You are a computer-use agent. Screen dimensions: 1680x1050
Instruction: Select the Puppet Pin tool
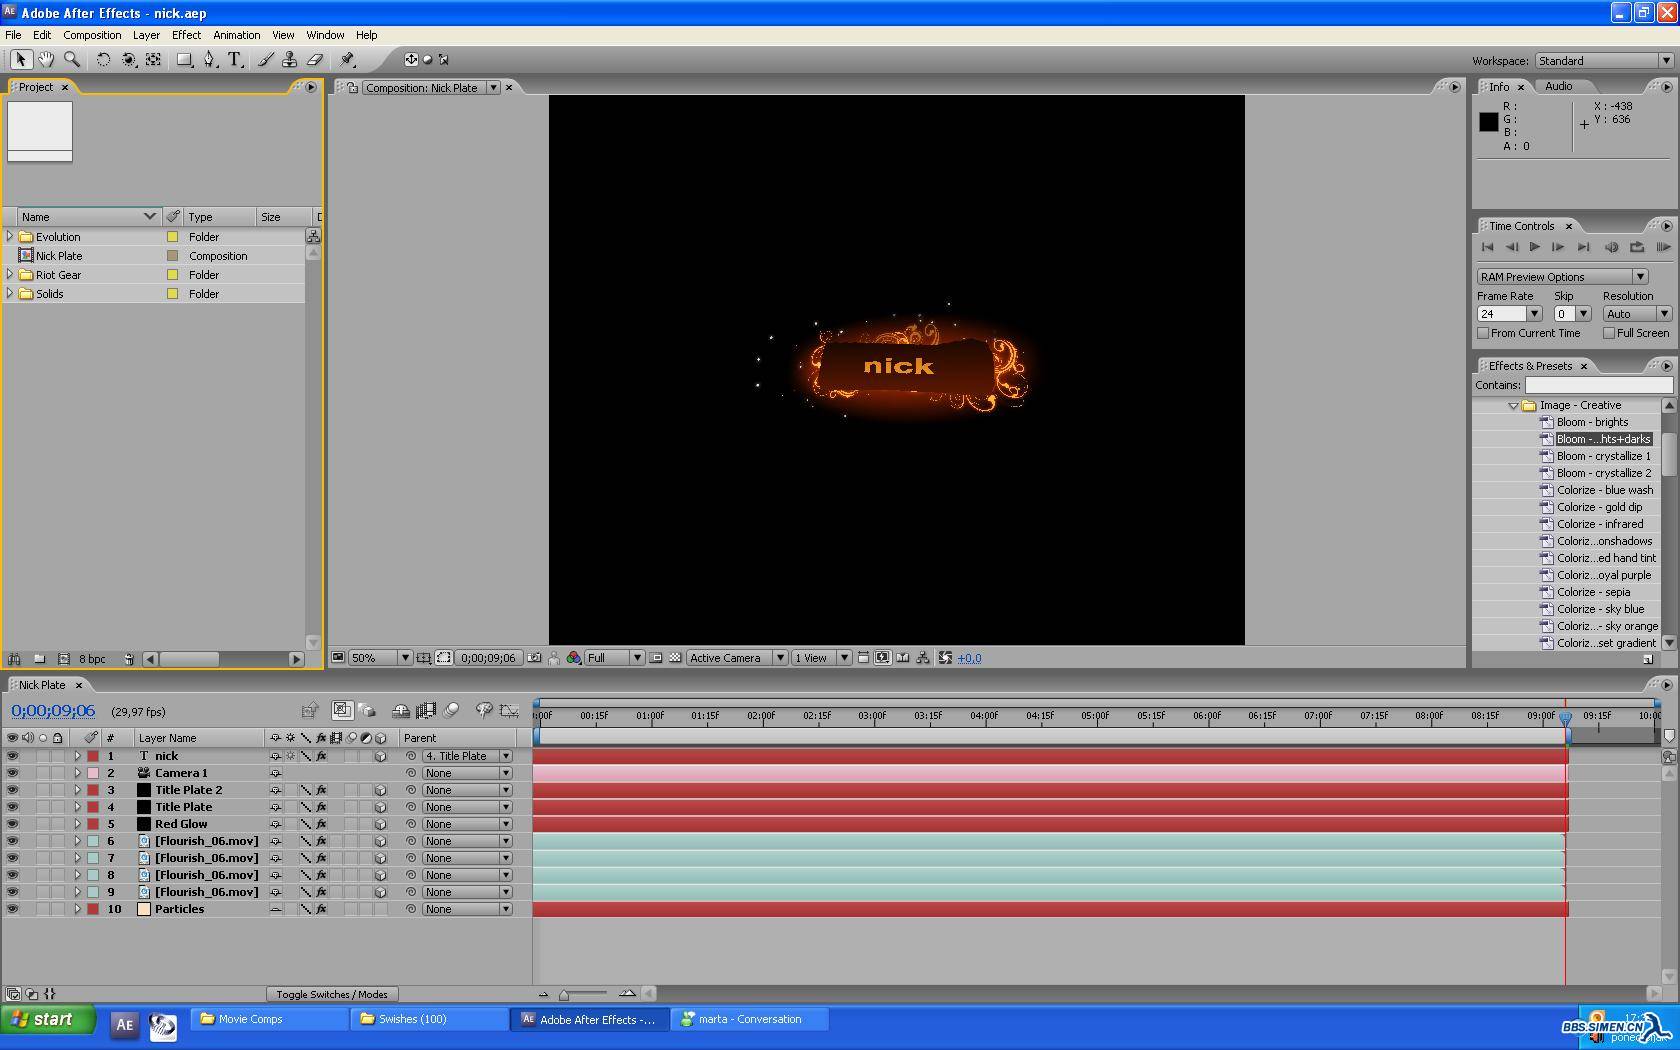point(347,60)
